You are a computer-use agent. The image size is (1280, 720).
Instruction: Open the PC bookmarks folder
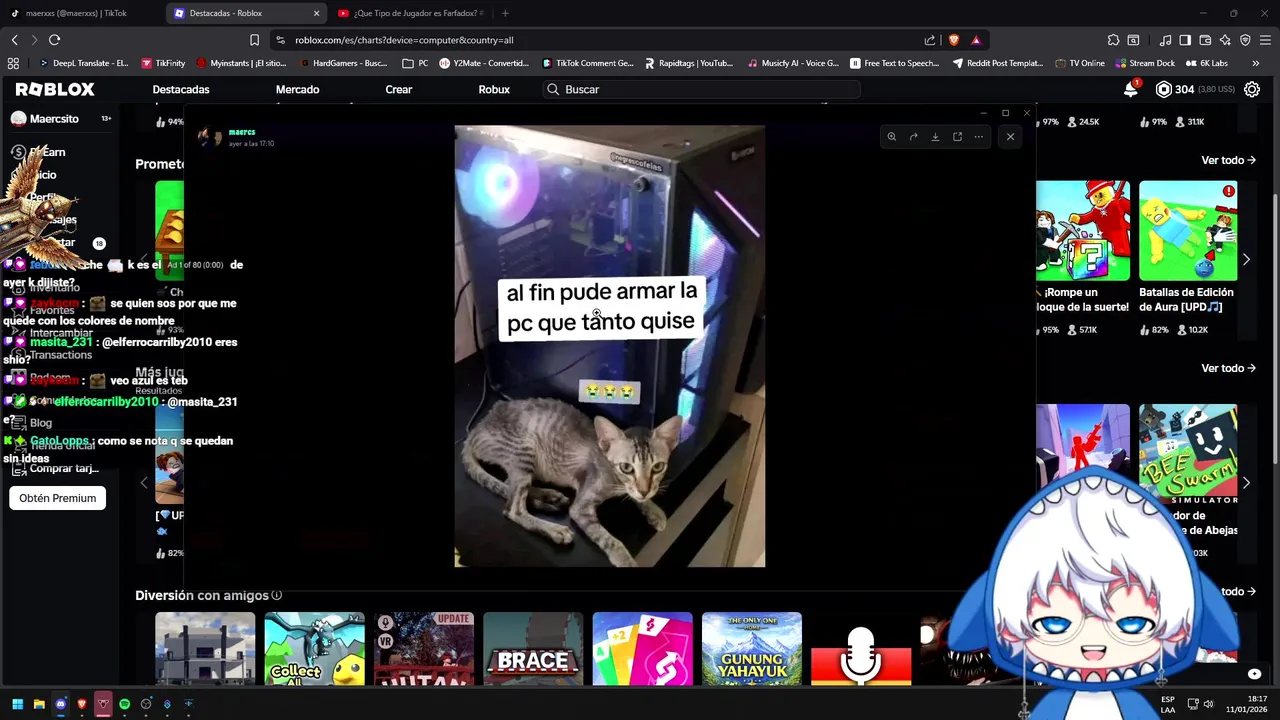click(415, 63)
